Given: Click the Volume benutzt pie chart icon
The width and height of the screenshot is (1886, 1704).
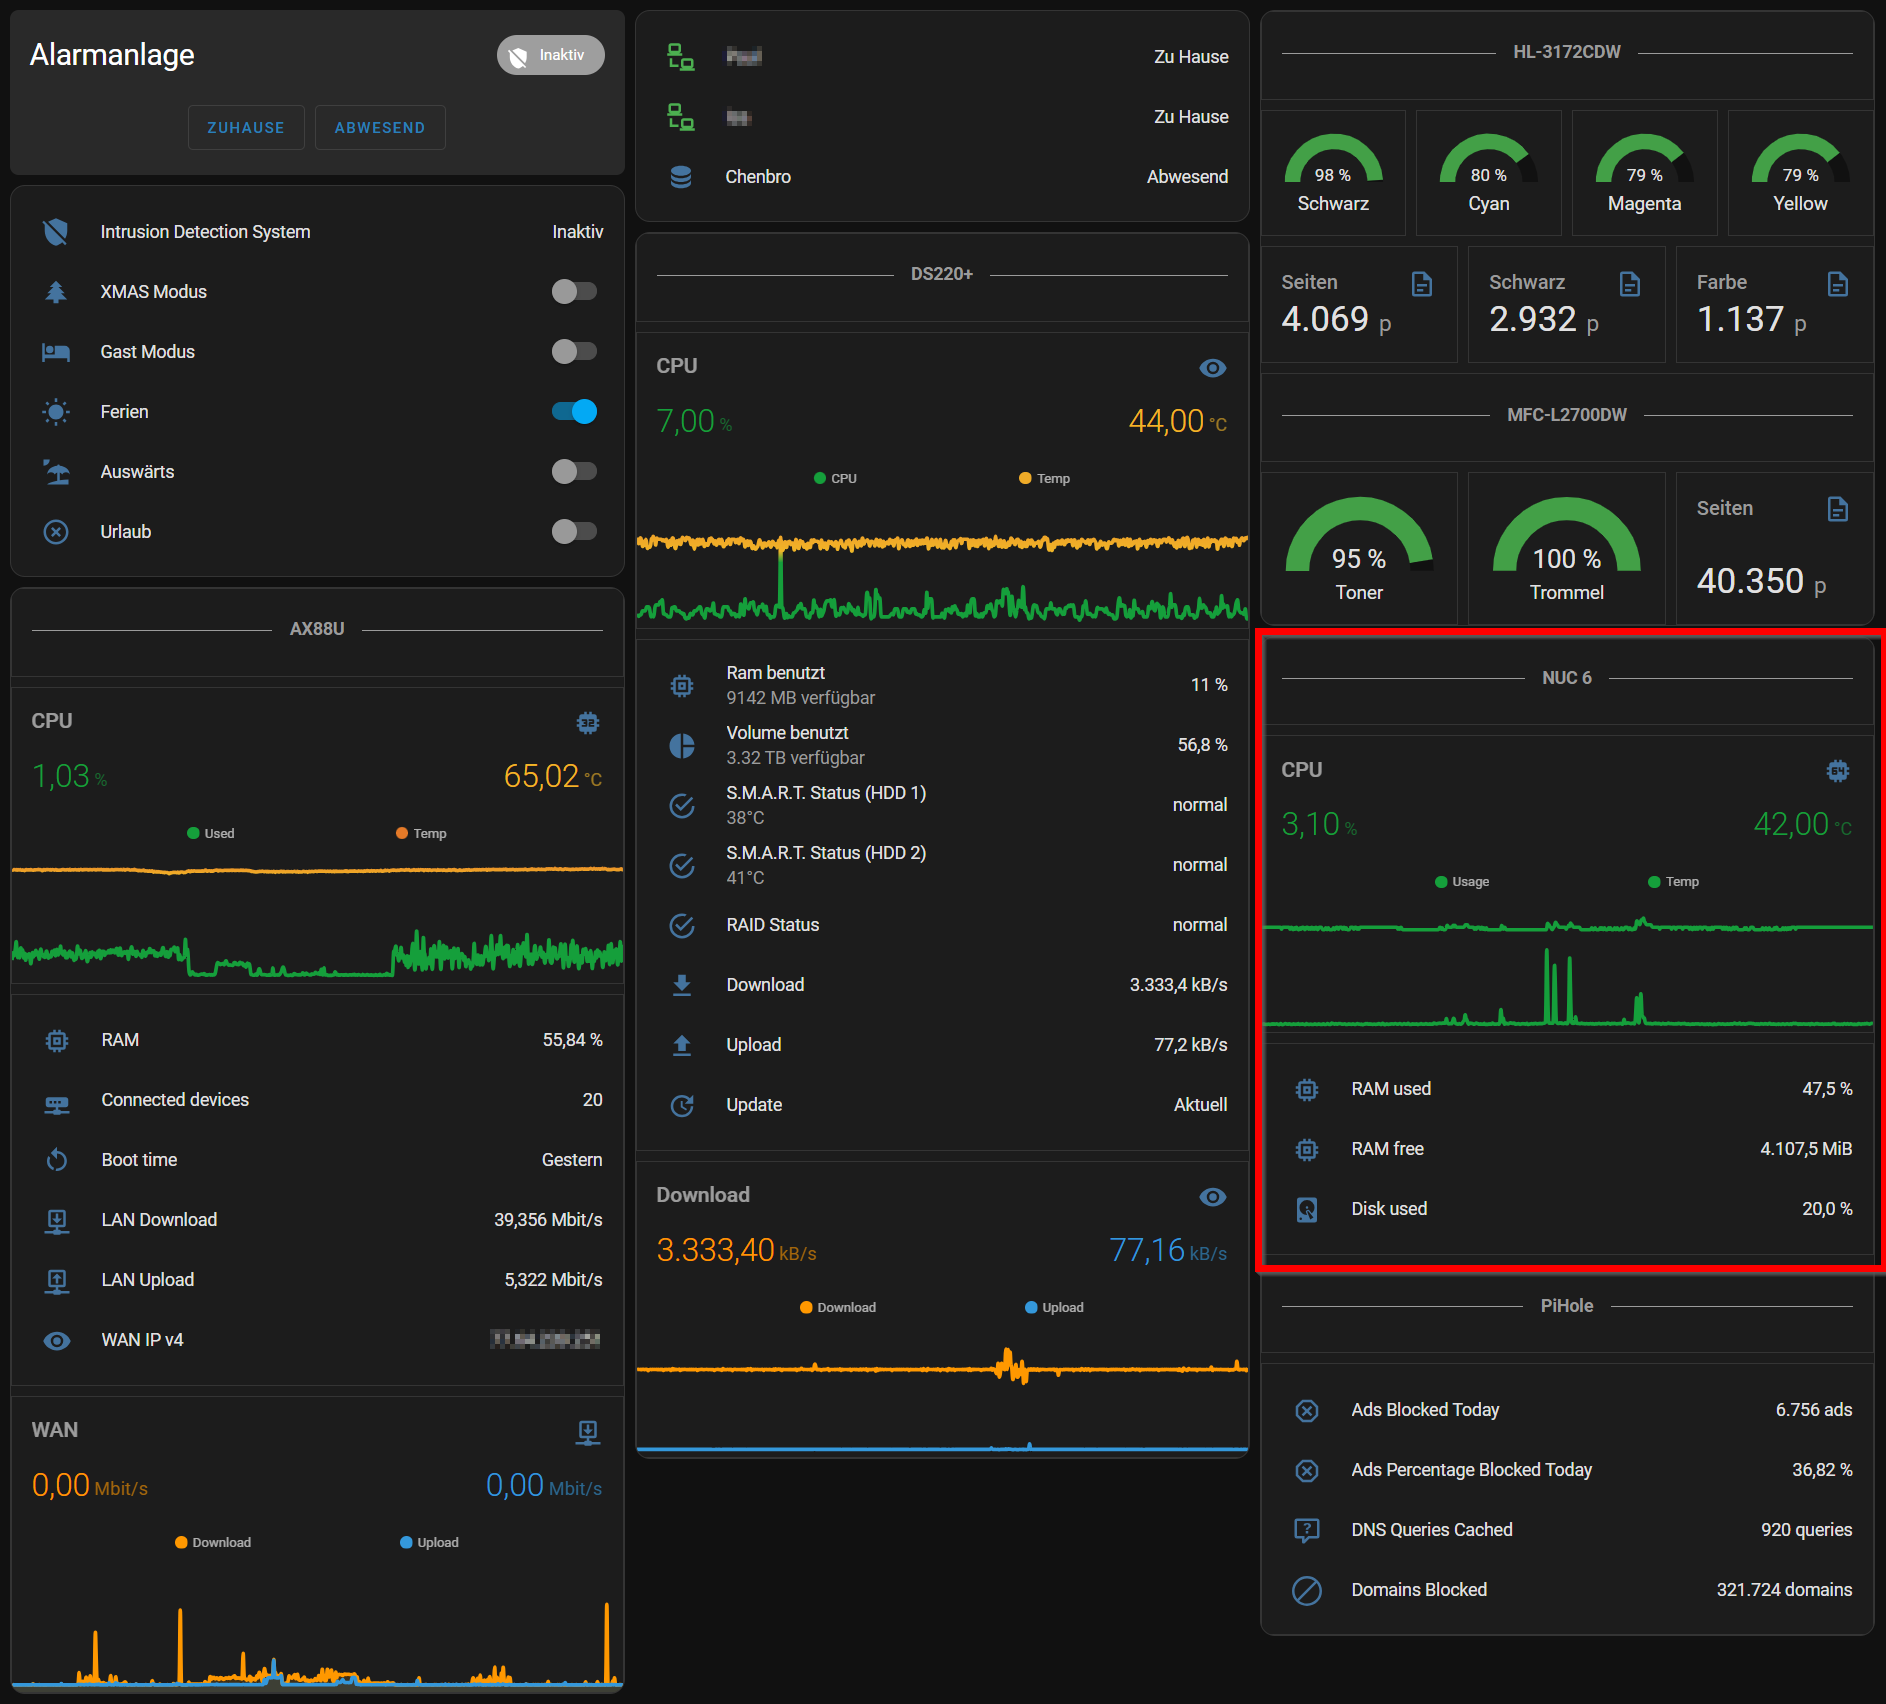Looking at the screenshot, I should point(682,746).
